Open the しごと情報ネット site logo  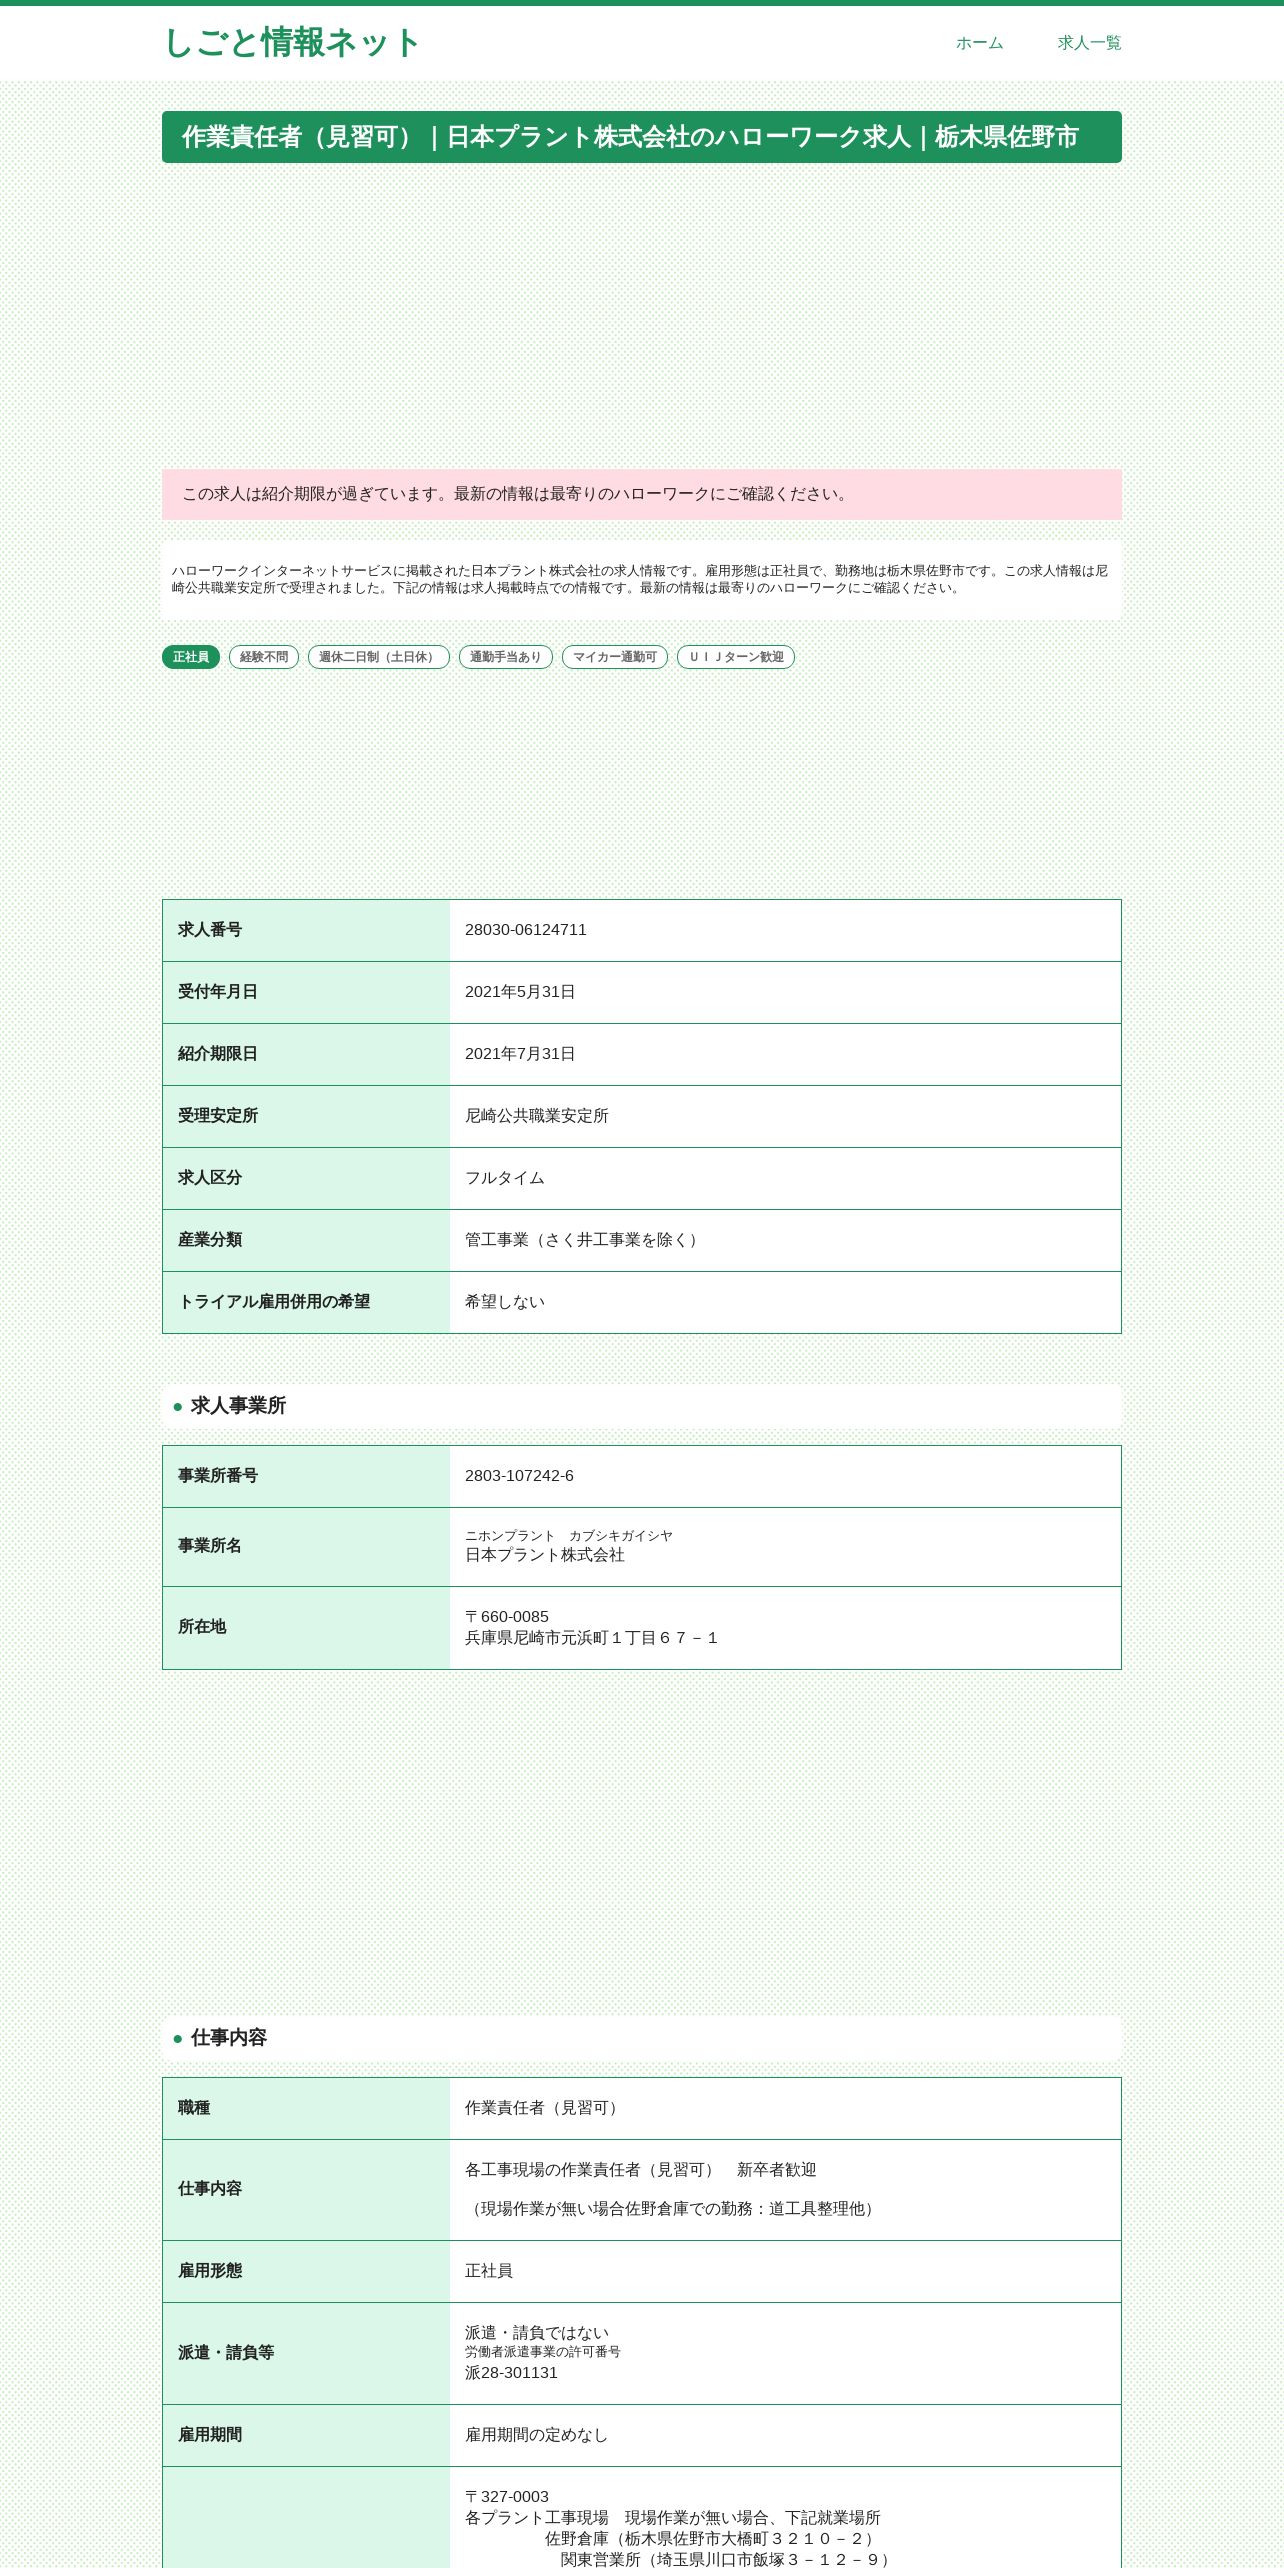click(291, 43)
